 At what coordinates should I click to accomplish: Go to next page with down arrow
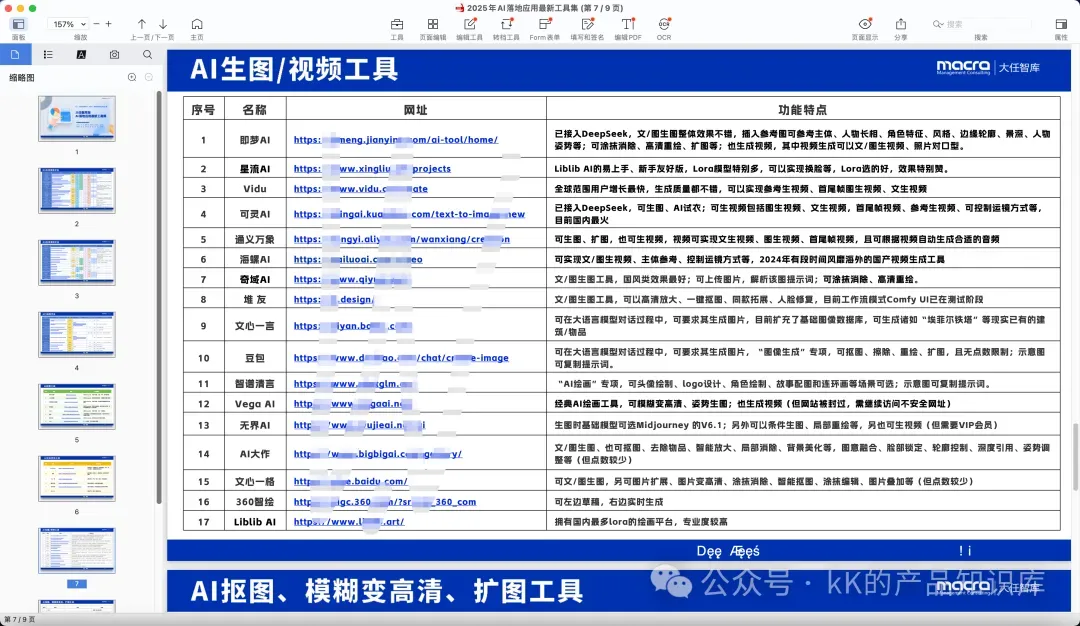pyautogui.click(x=163, y=24)
